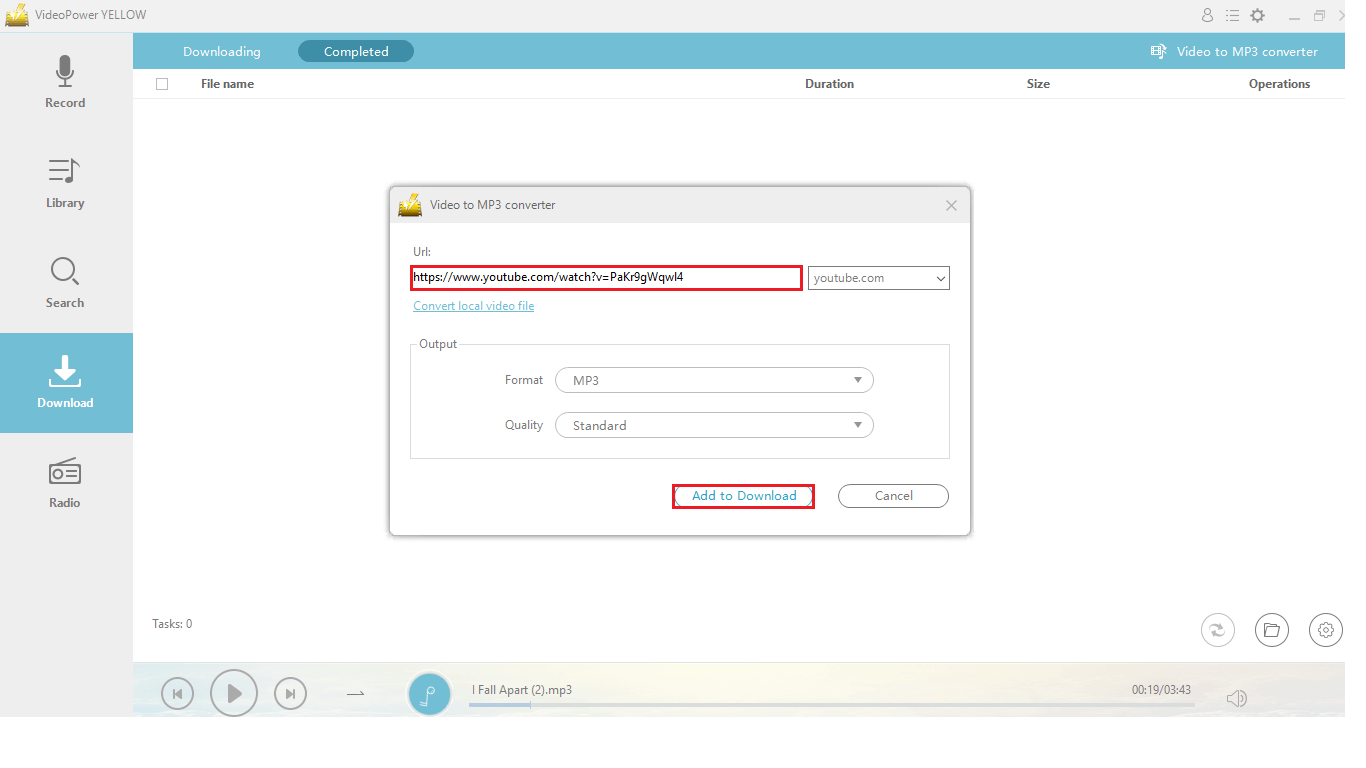Click the Tasks: 0 status text
1366x768 pixels.
click(x=172, y=624)
